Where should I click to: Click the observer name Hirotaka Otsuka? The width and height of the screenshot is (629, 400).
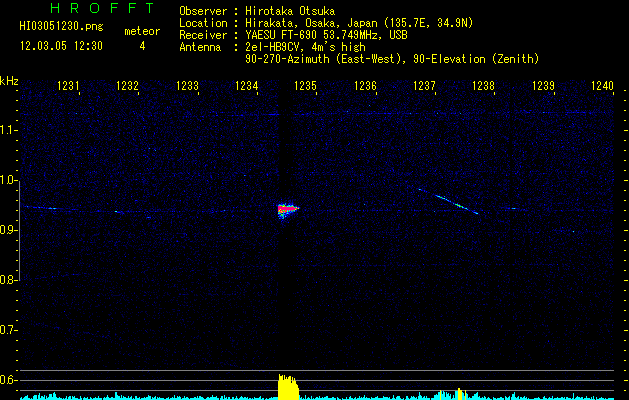pyautogui.click(x=290, y=11)
